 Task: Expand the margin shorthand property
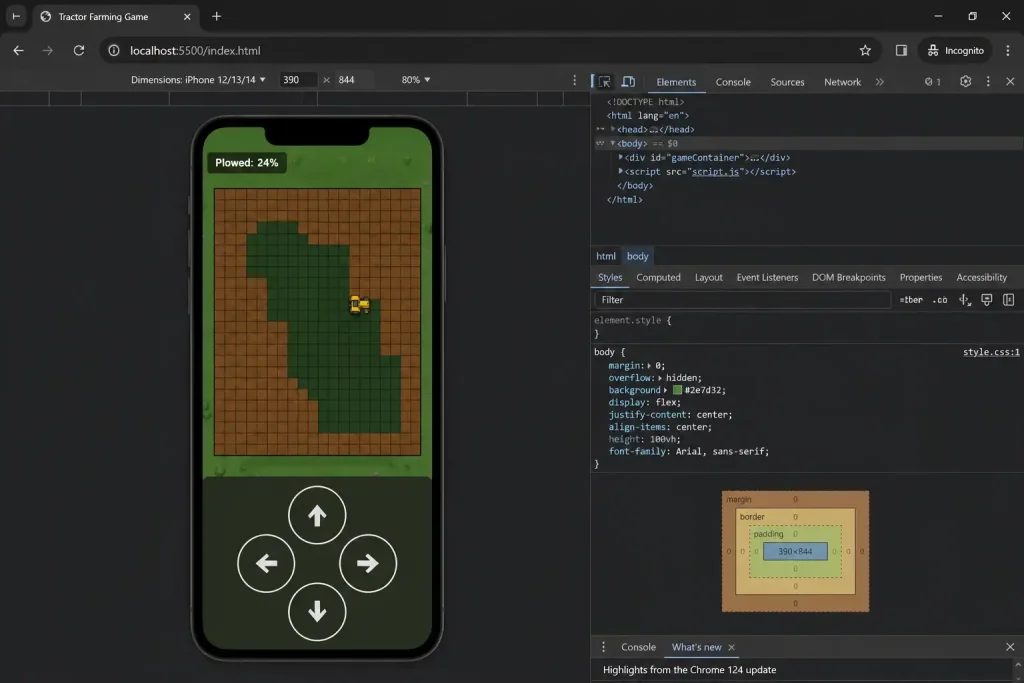[649, 366]
